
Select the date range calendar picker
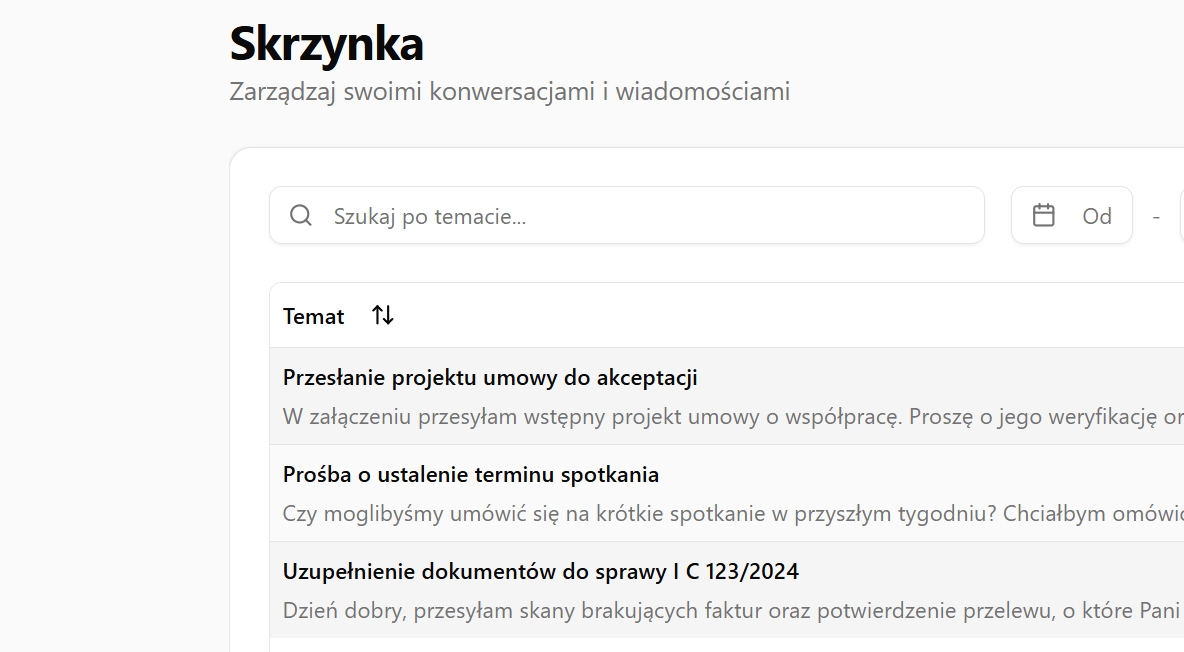1072,215
